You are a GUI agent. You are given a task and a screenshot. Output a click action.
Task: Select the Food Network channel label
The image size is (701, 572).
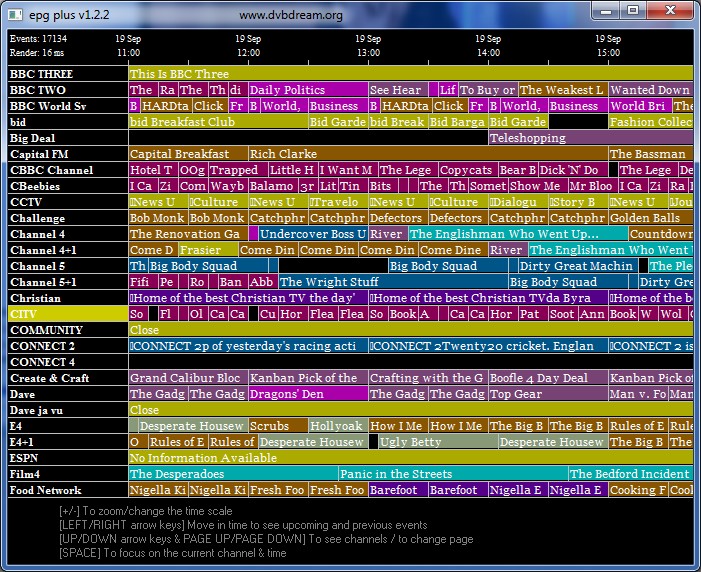click(x=68, y=490)
